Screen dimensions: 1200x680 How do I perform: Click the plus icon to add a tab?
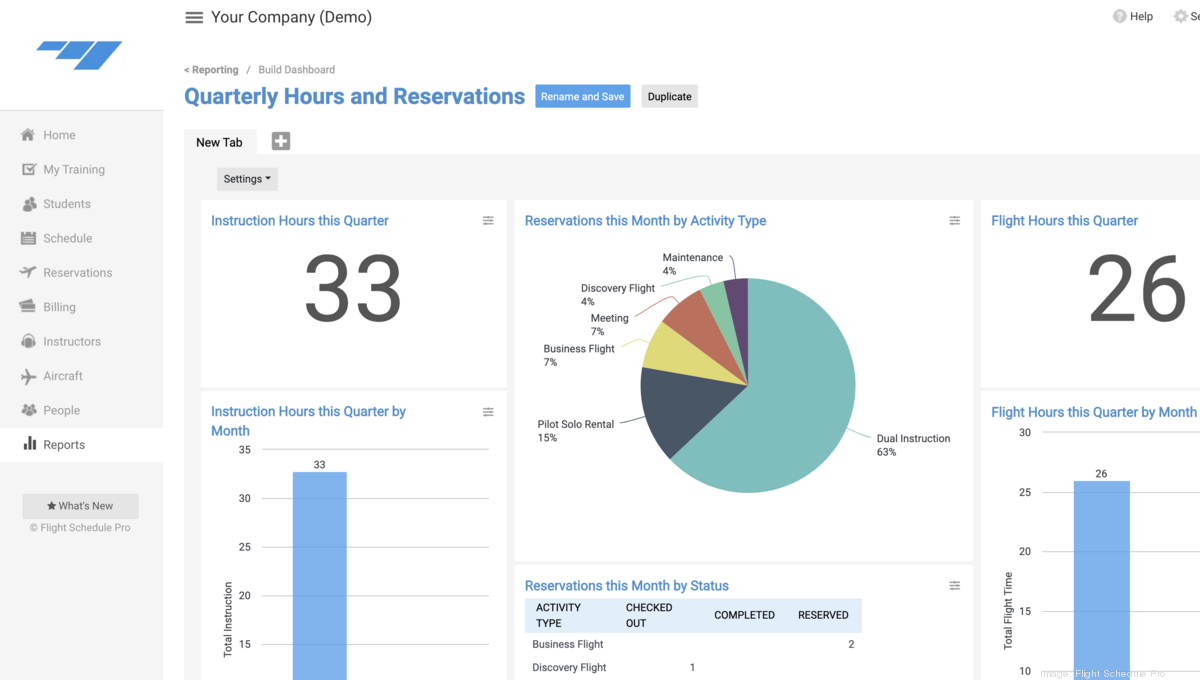point(281,141)
